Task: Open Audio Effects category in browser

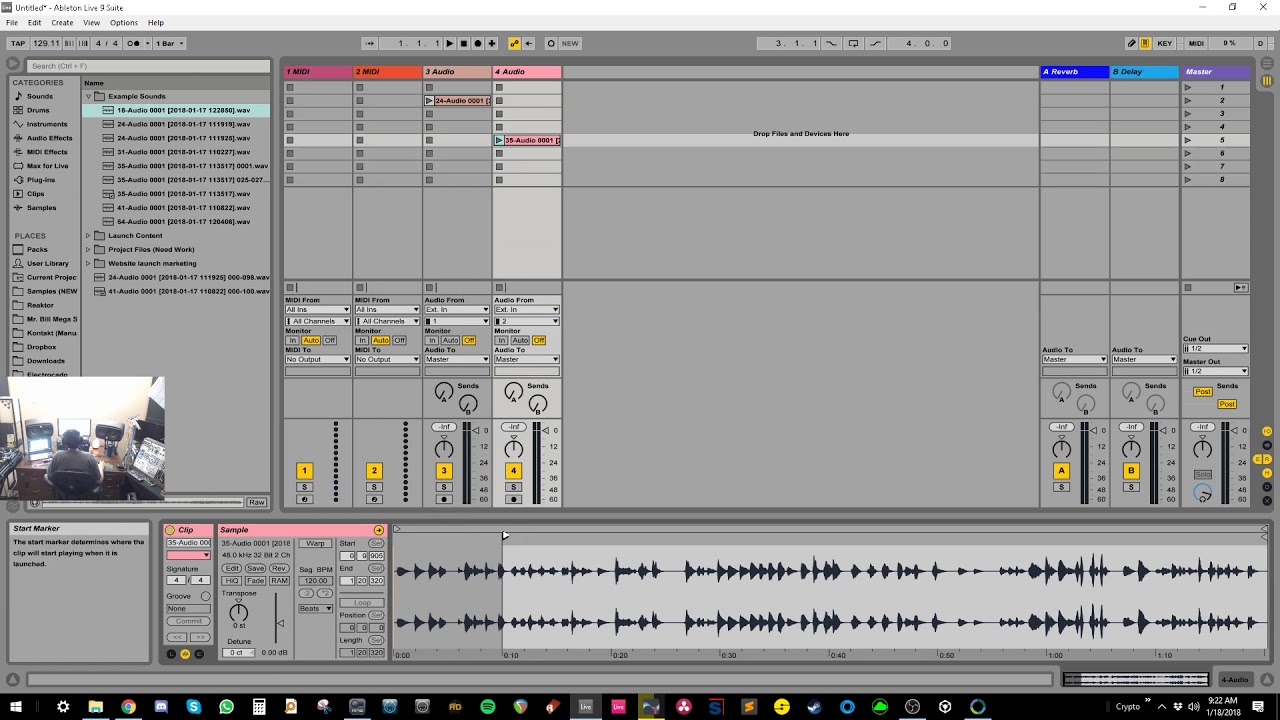Action: [x=49, y=138]
